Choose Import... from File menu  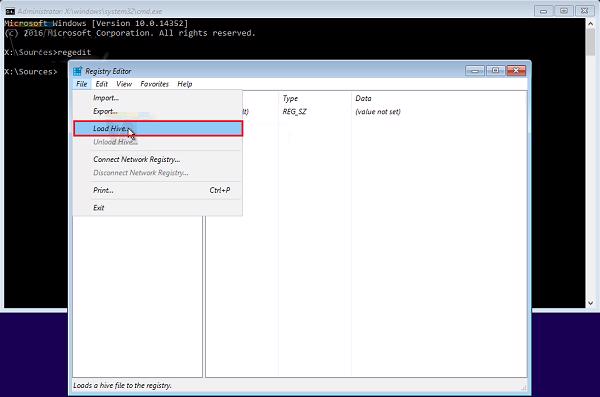(158, 98)
